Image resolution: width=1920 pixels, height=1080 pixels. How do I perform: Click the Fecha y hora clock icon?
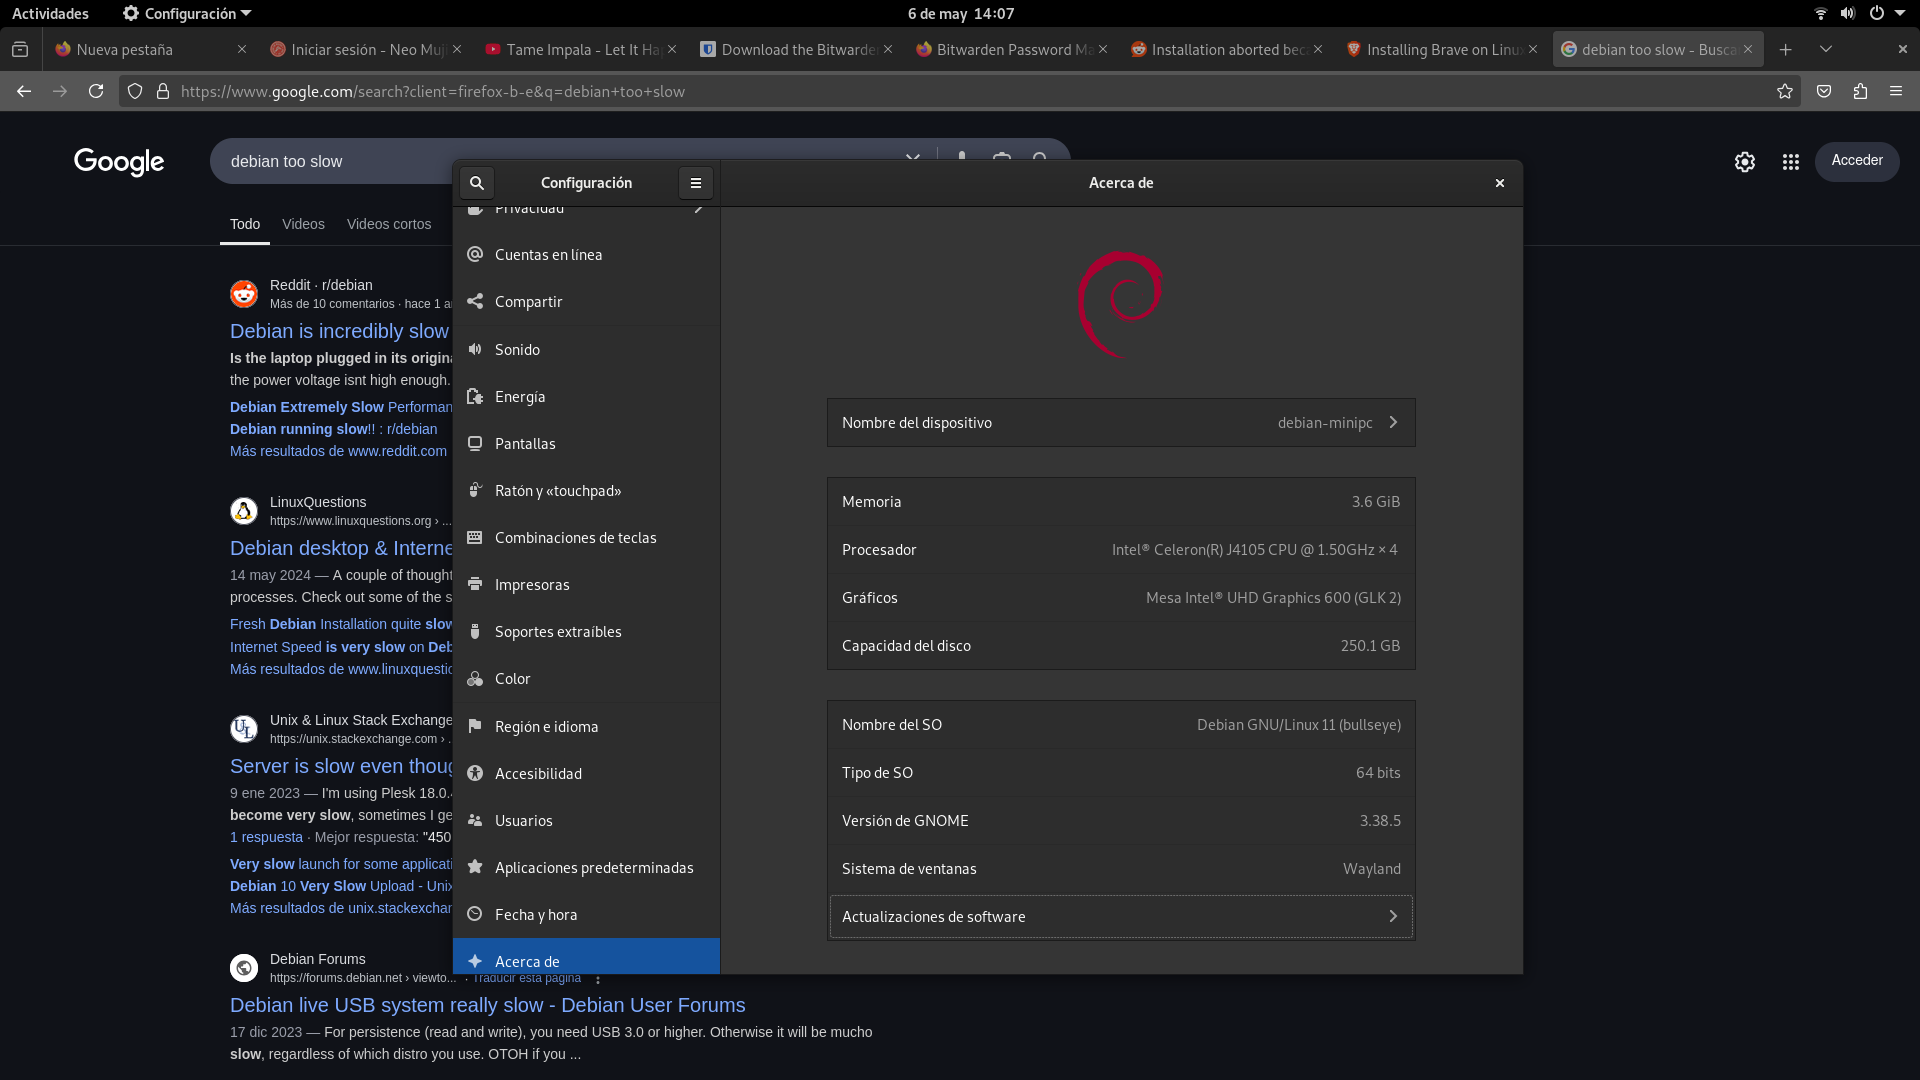click(x=475, y=914)
